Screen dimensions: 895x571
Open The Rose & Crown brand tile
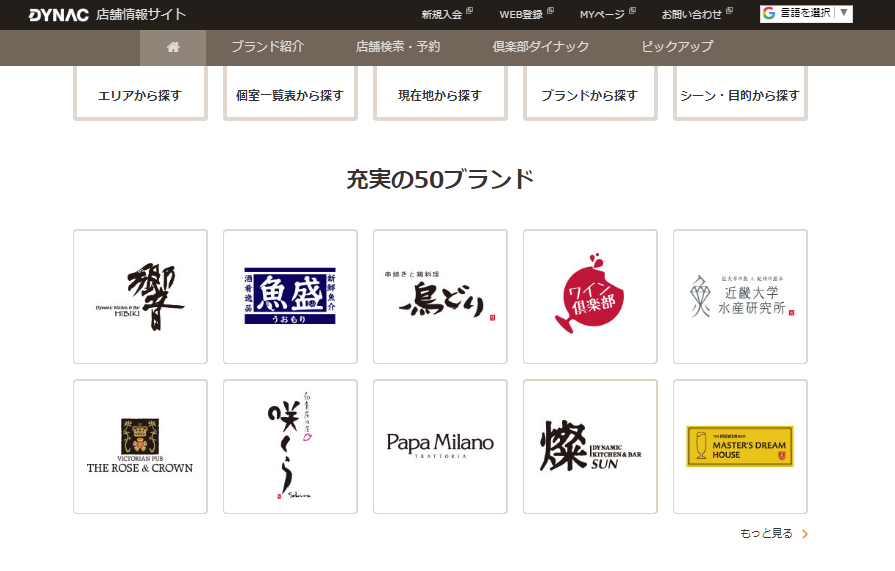point(140,447)
